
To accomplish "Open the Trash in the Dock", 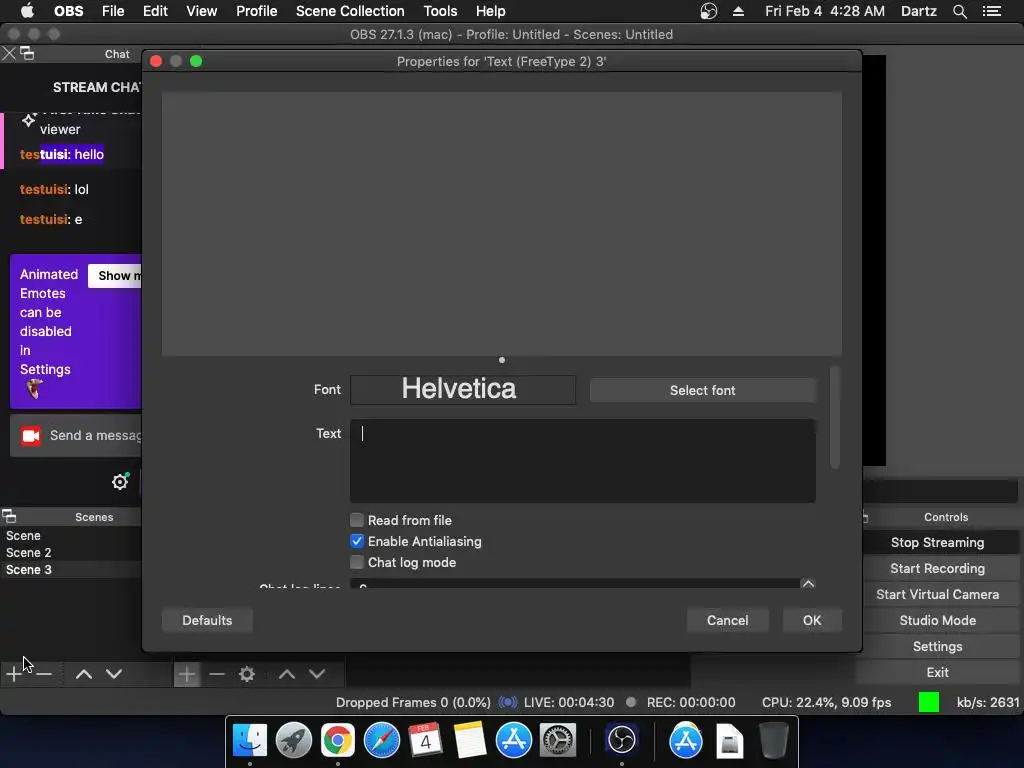I will point(774,741).
